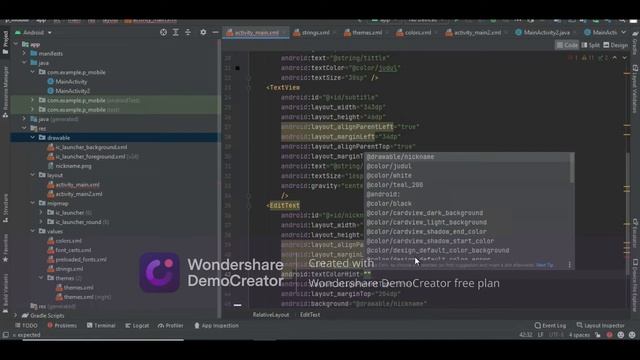Switch editor to Code view
This screenshot has height=360, width=640.
click(567, 45)
